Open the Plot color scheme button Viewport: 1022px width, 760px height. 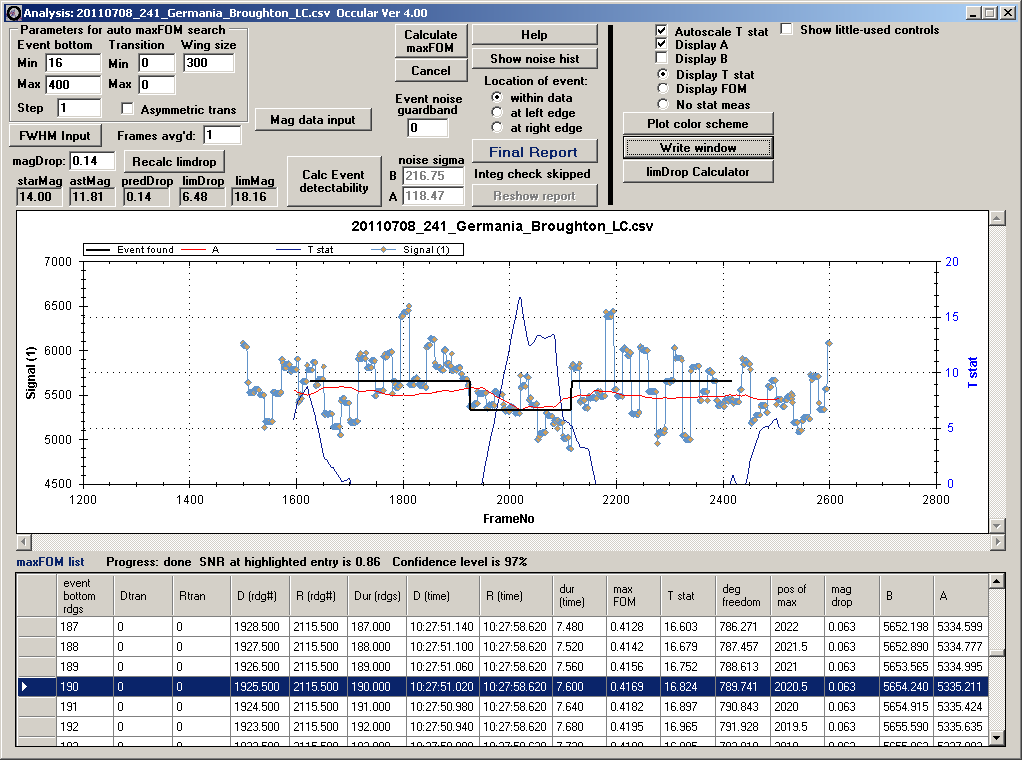(x=698, y=123)
